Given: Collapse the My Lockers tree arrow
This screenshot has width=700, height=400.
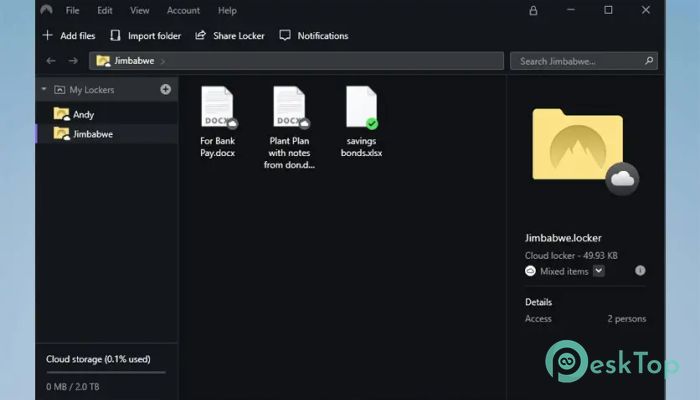Looking at the screenshot, I should click(x=44, y=89).
